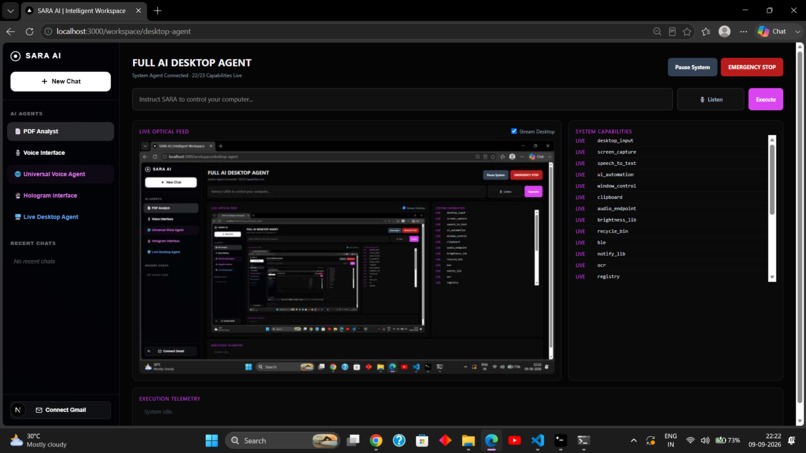
Task: Click the System Capabilities scrollbar up arrow
Action: (772, 139)
